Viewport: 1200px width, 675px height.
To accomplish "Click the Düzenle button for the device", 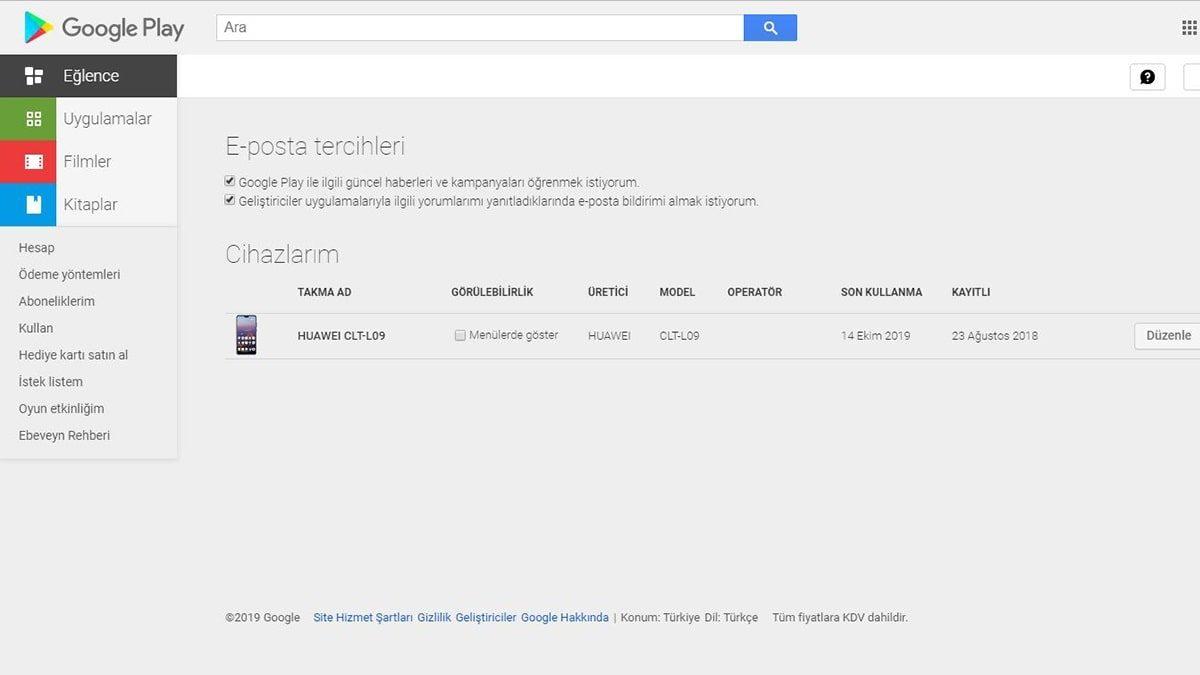I will pos(1166,335).
